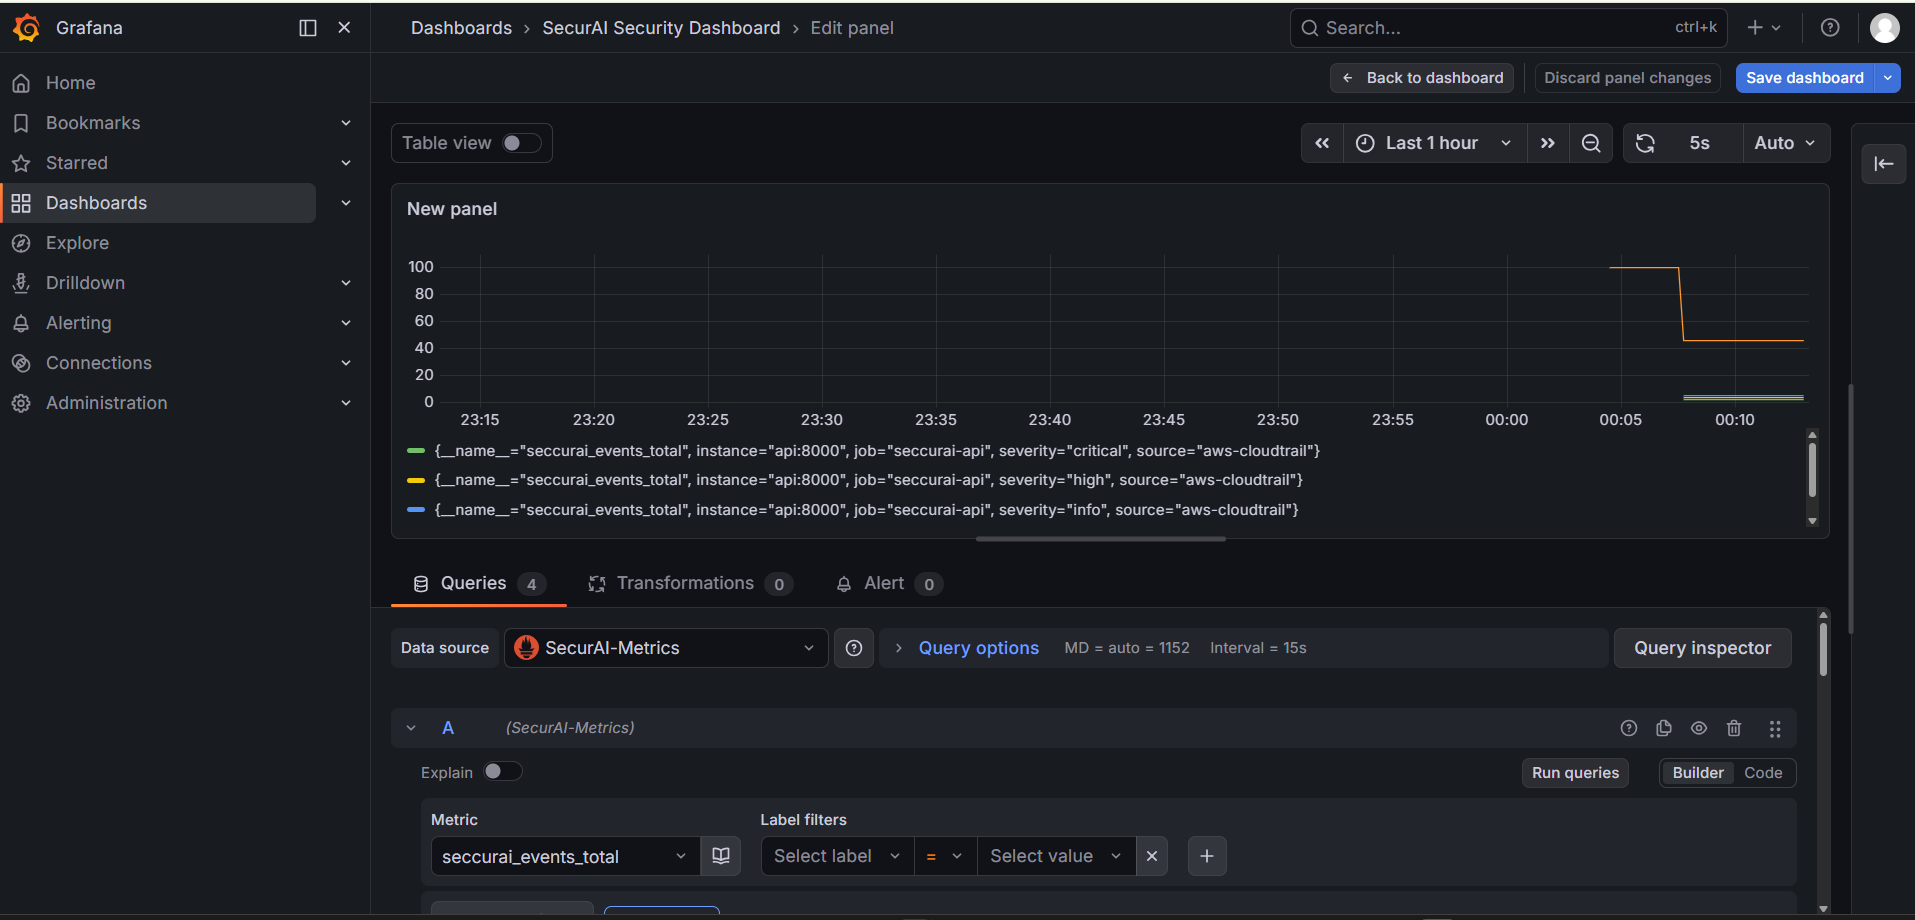Open Home in the sidebar
The width and height of the screenshot is (1915, 920).
tap(70, 83)
